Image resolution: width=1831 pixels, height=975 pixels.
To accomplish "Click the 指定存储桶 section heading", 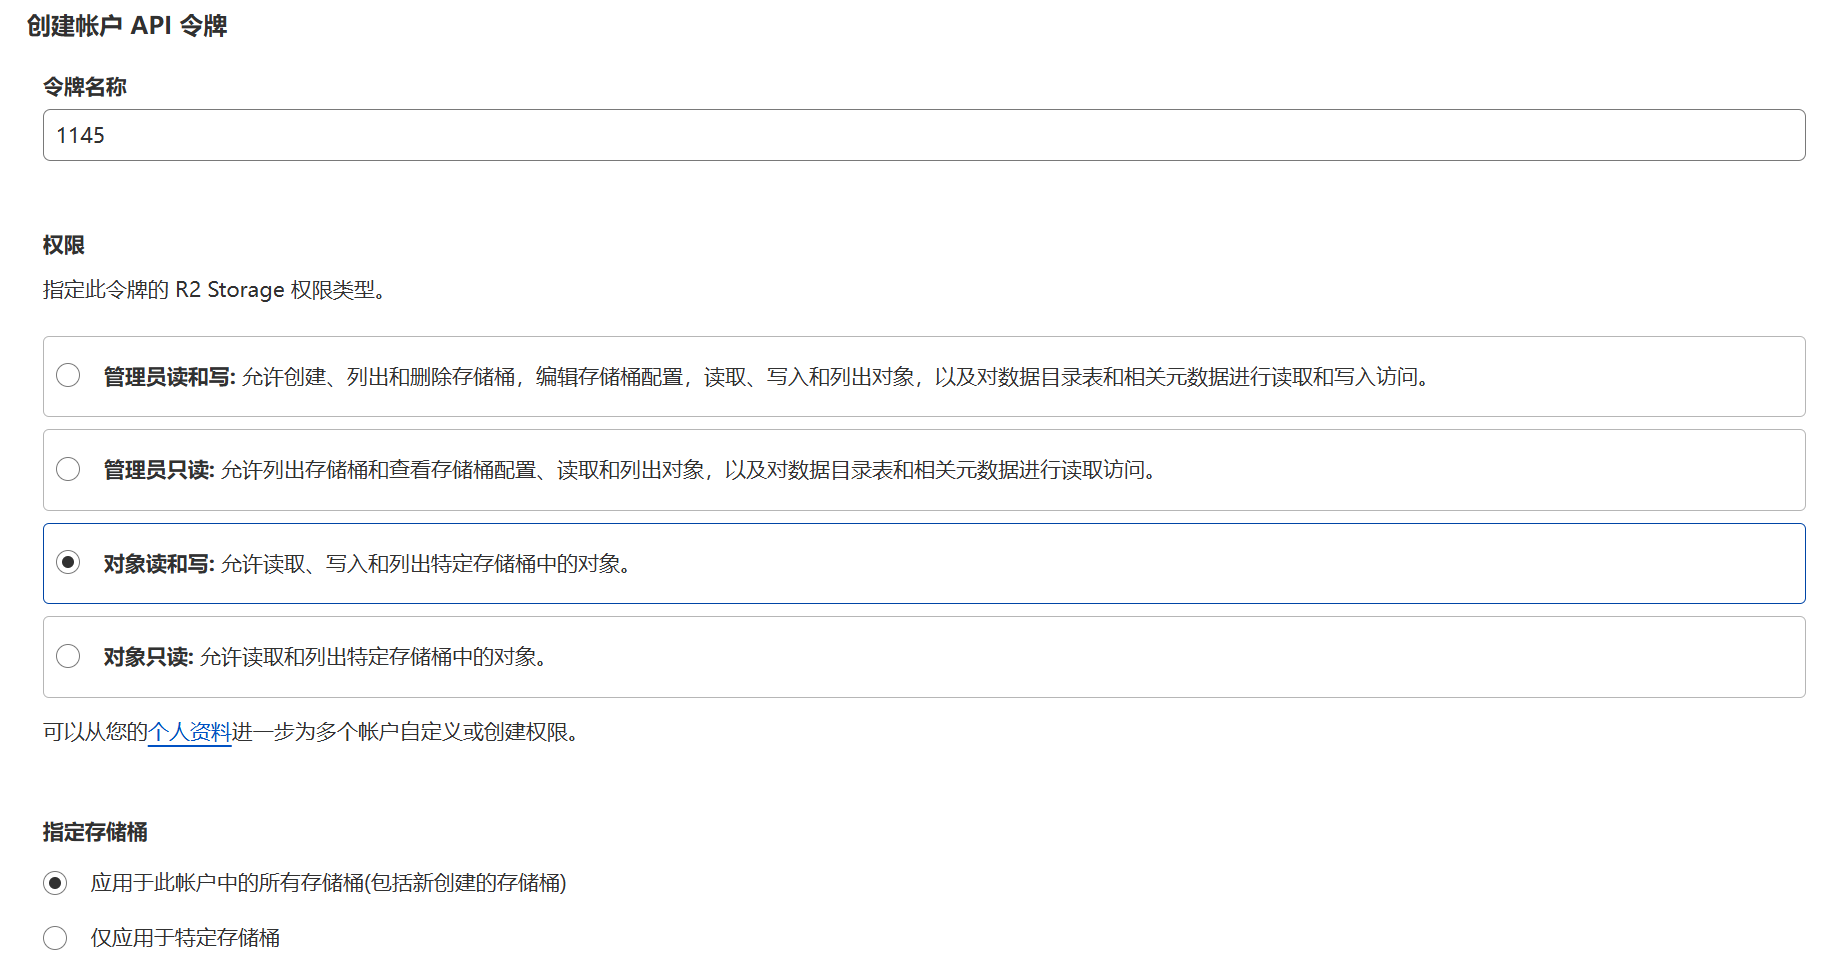I will [x=95, y=832].
